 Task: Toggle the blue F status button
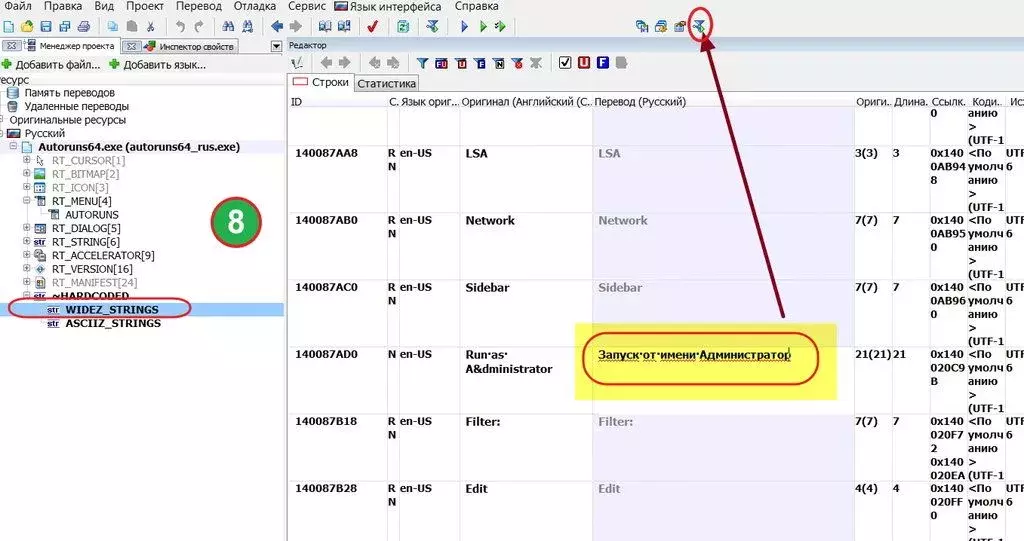click(603, 63)
